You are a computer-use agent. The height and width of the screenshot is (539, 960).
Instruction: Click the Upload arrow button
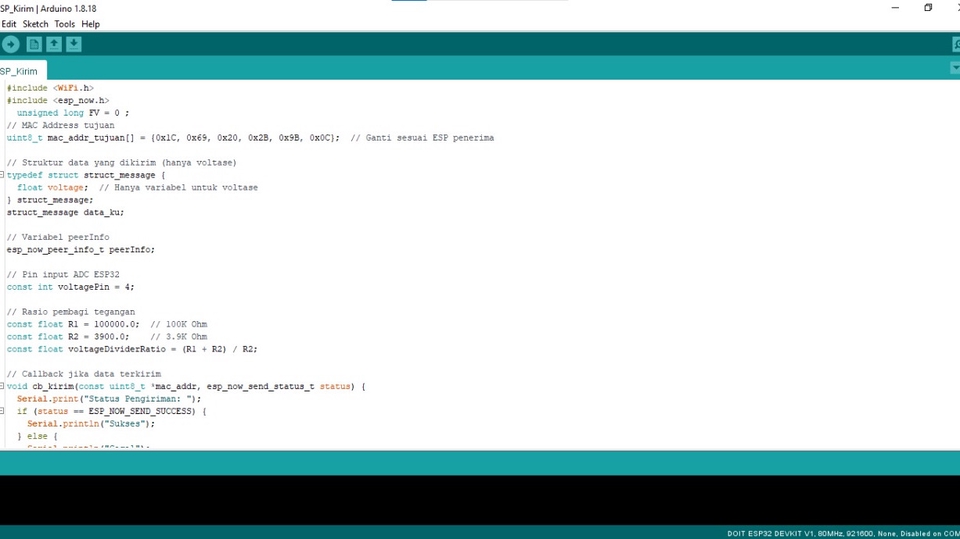click(11, 44)
